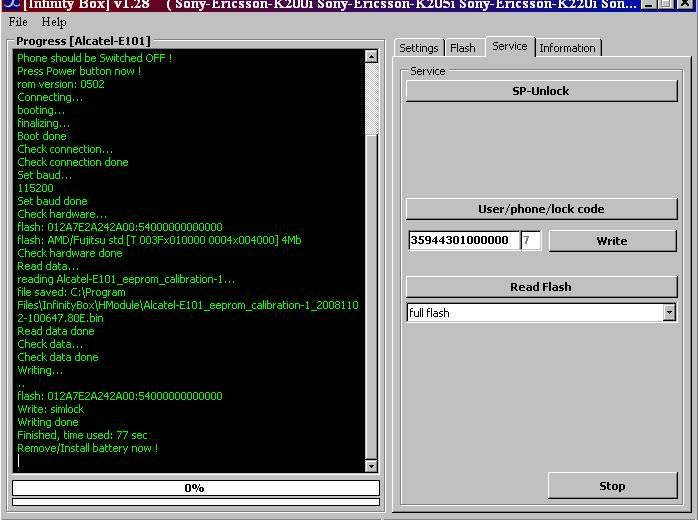The image size is (698, 520).
Task: Open the Help menu
Action: [x=54, y=22]
